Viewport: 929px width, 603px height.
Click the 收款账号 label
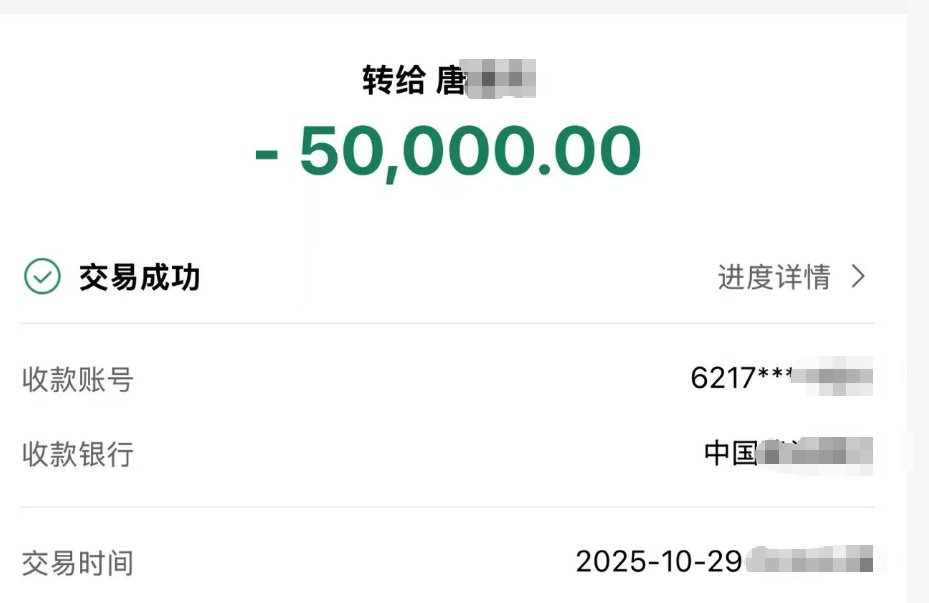[x=77, y=380]
